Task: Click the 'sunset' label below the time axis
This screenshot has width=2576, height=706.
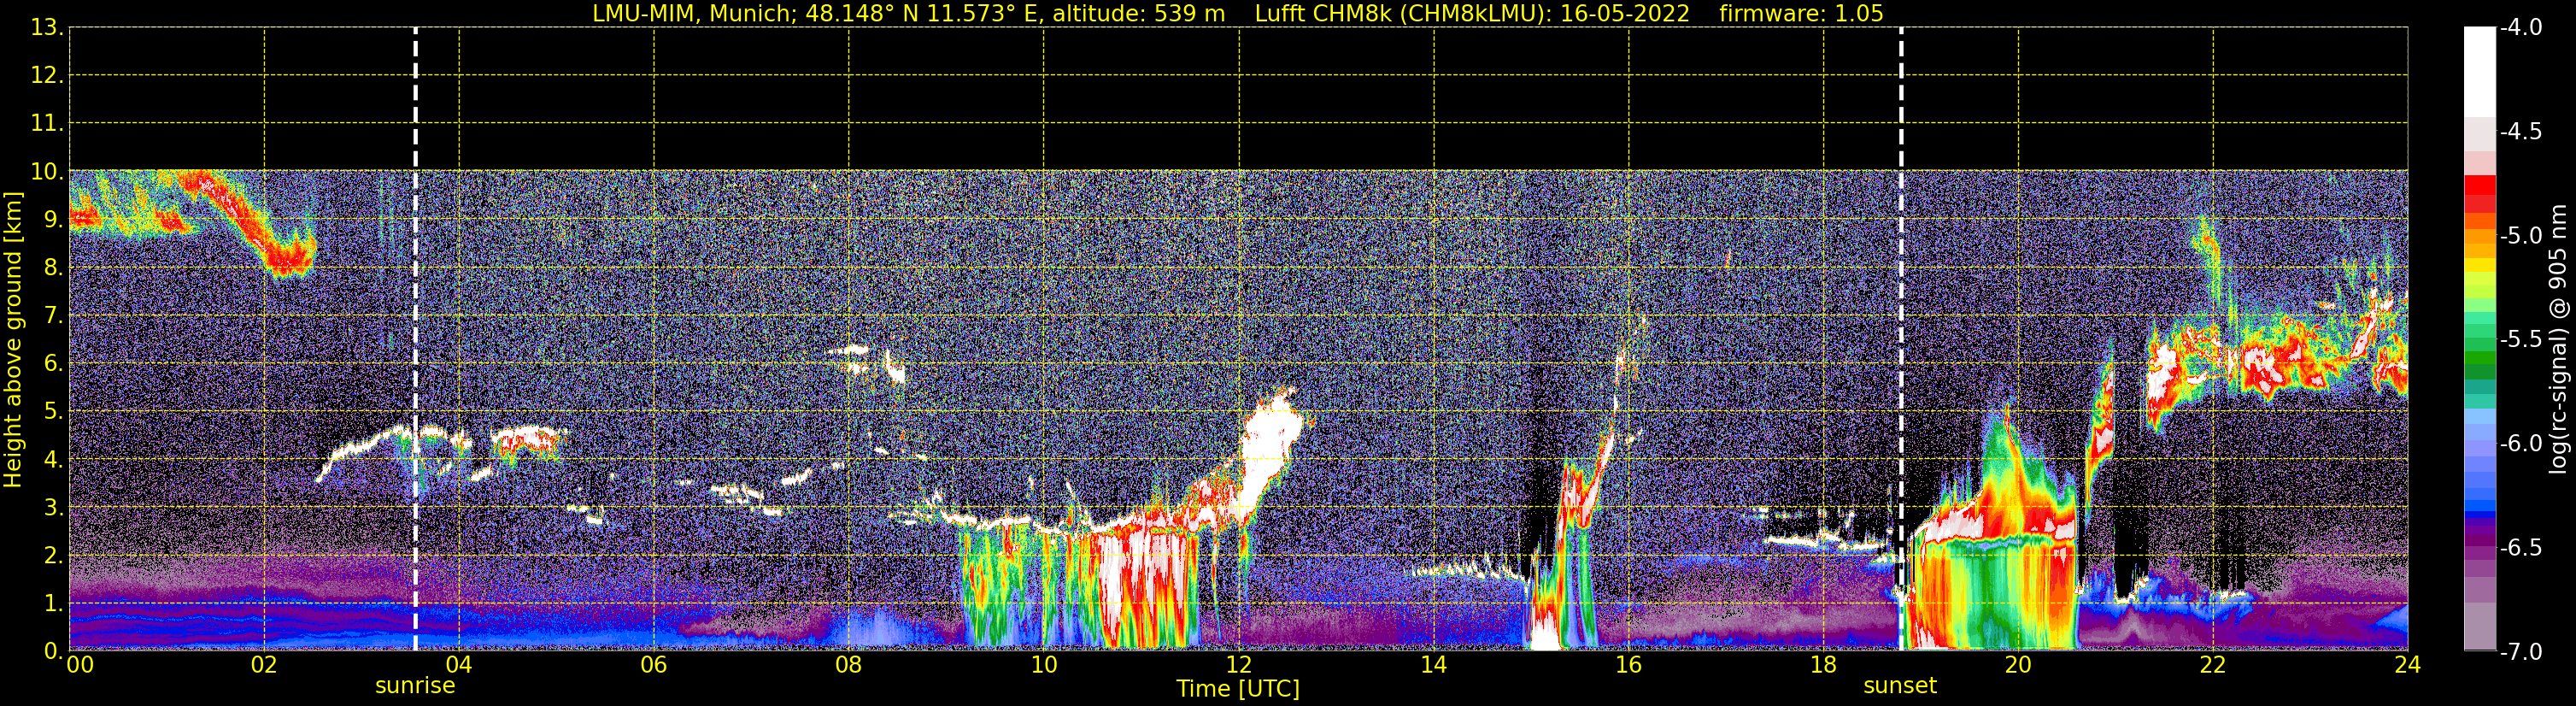Action: coord(1900,686)
